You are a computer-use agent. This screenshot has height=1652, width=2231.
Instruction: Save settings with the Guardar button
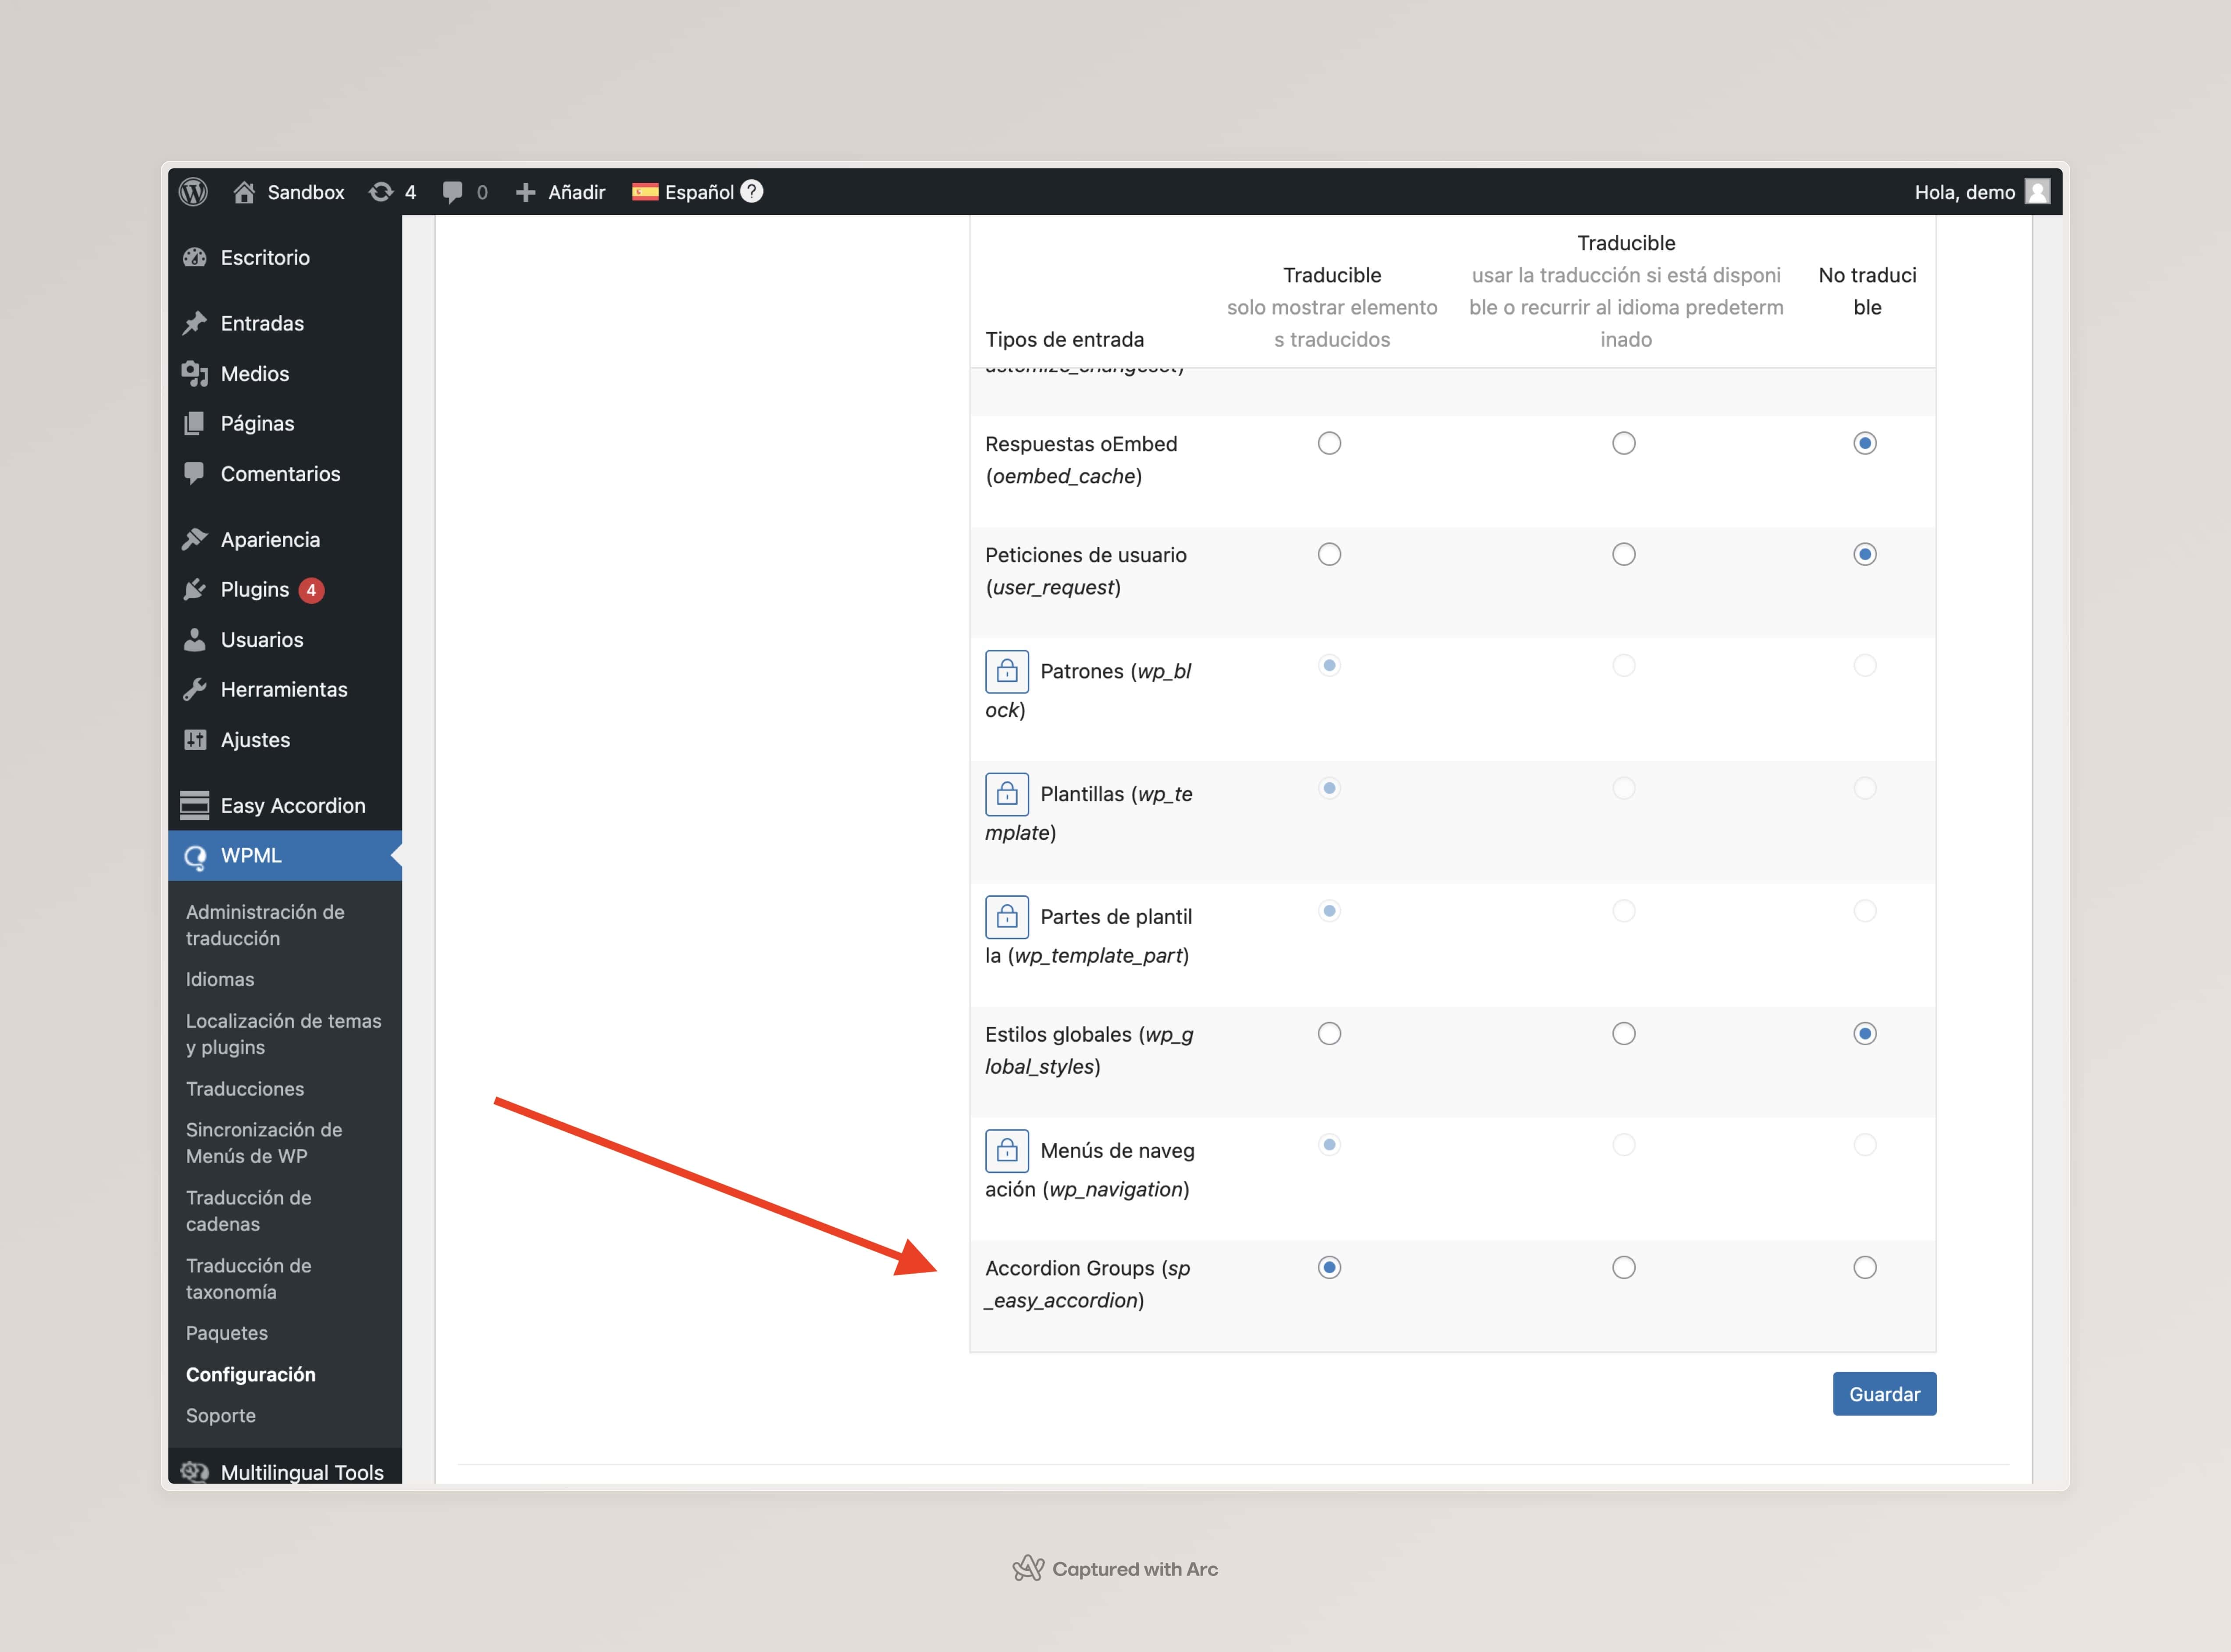tap(1884, 1394)
